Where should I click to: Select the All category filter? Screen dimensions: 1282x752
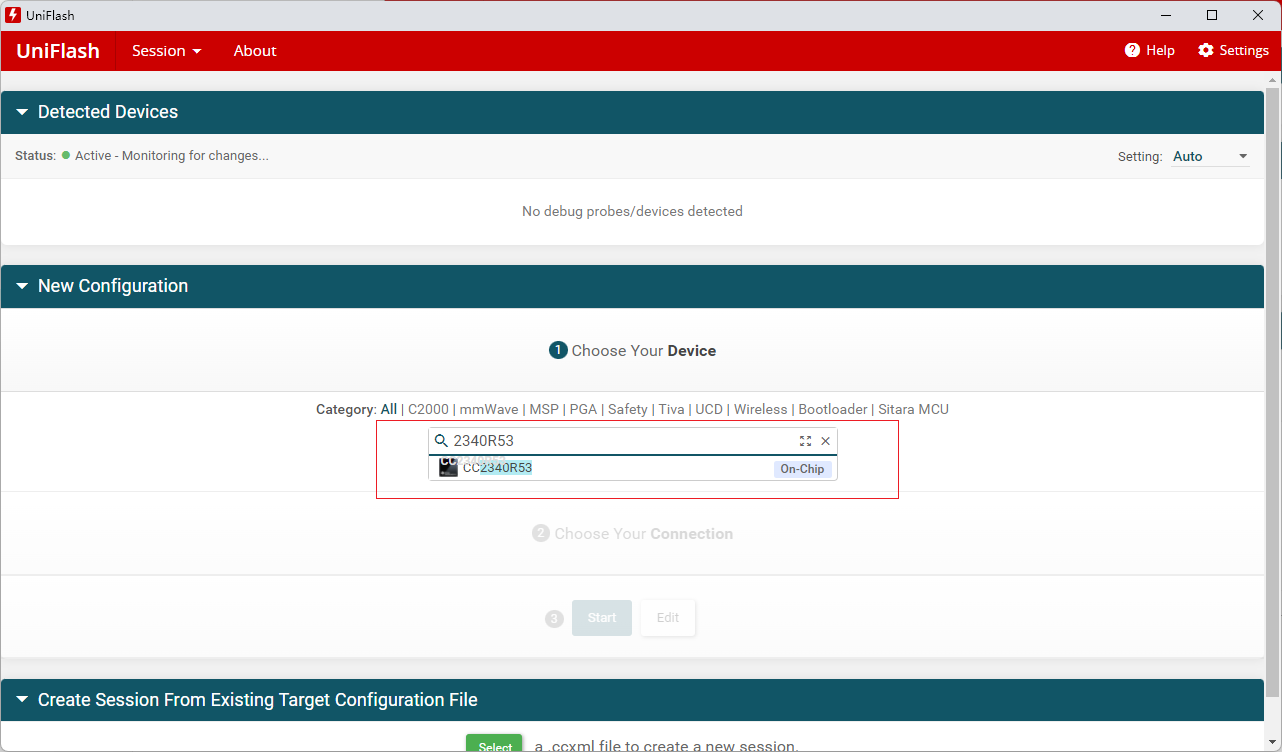point(389,409)
